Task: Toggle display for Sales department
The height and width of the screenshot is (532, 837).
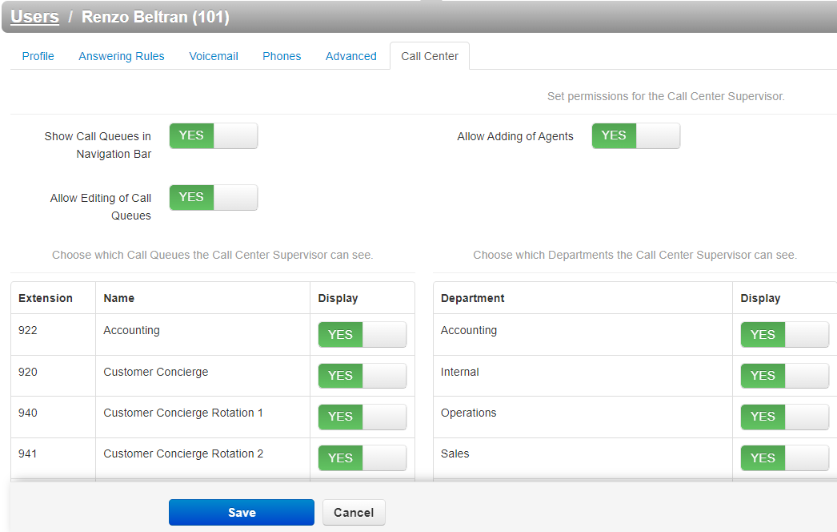Action: (785, 458)
